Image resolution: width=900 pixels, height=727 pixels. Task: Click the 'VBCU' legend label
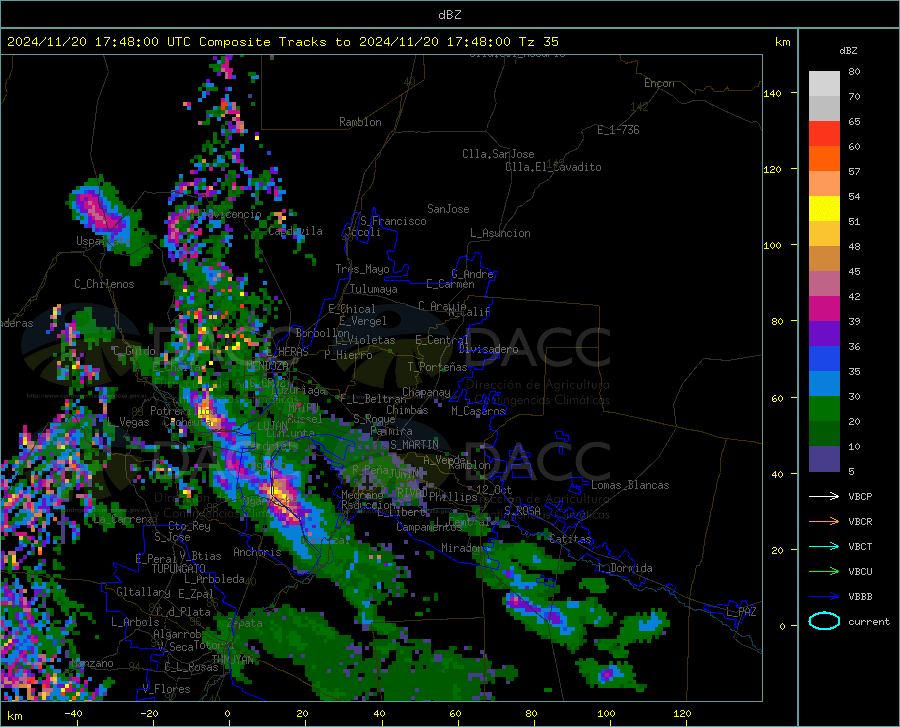pos(860,572)
